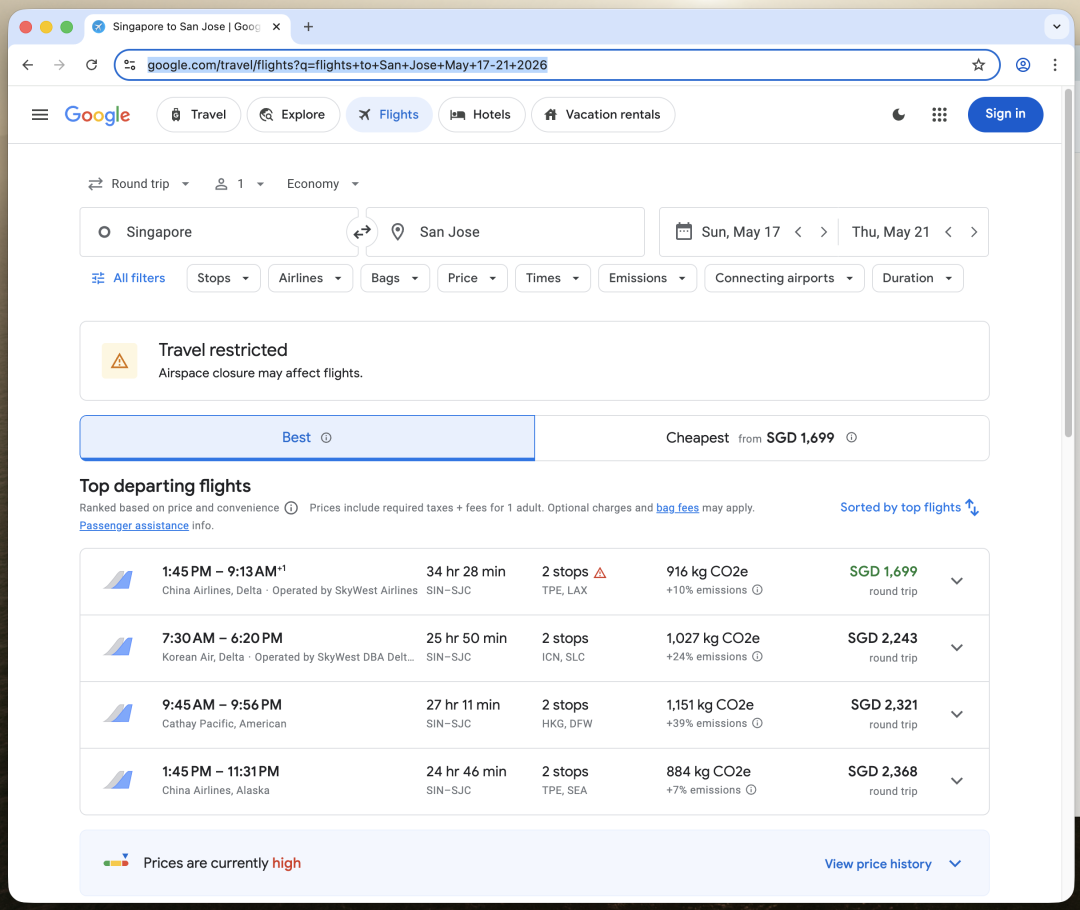Open the Emissions filter dropdown
1080x910 pixels.
click(x=647, y=278)
